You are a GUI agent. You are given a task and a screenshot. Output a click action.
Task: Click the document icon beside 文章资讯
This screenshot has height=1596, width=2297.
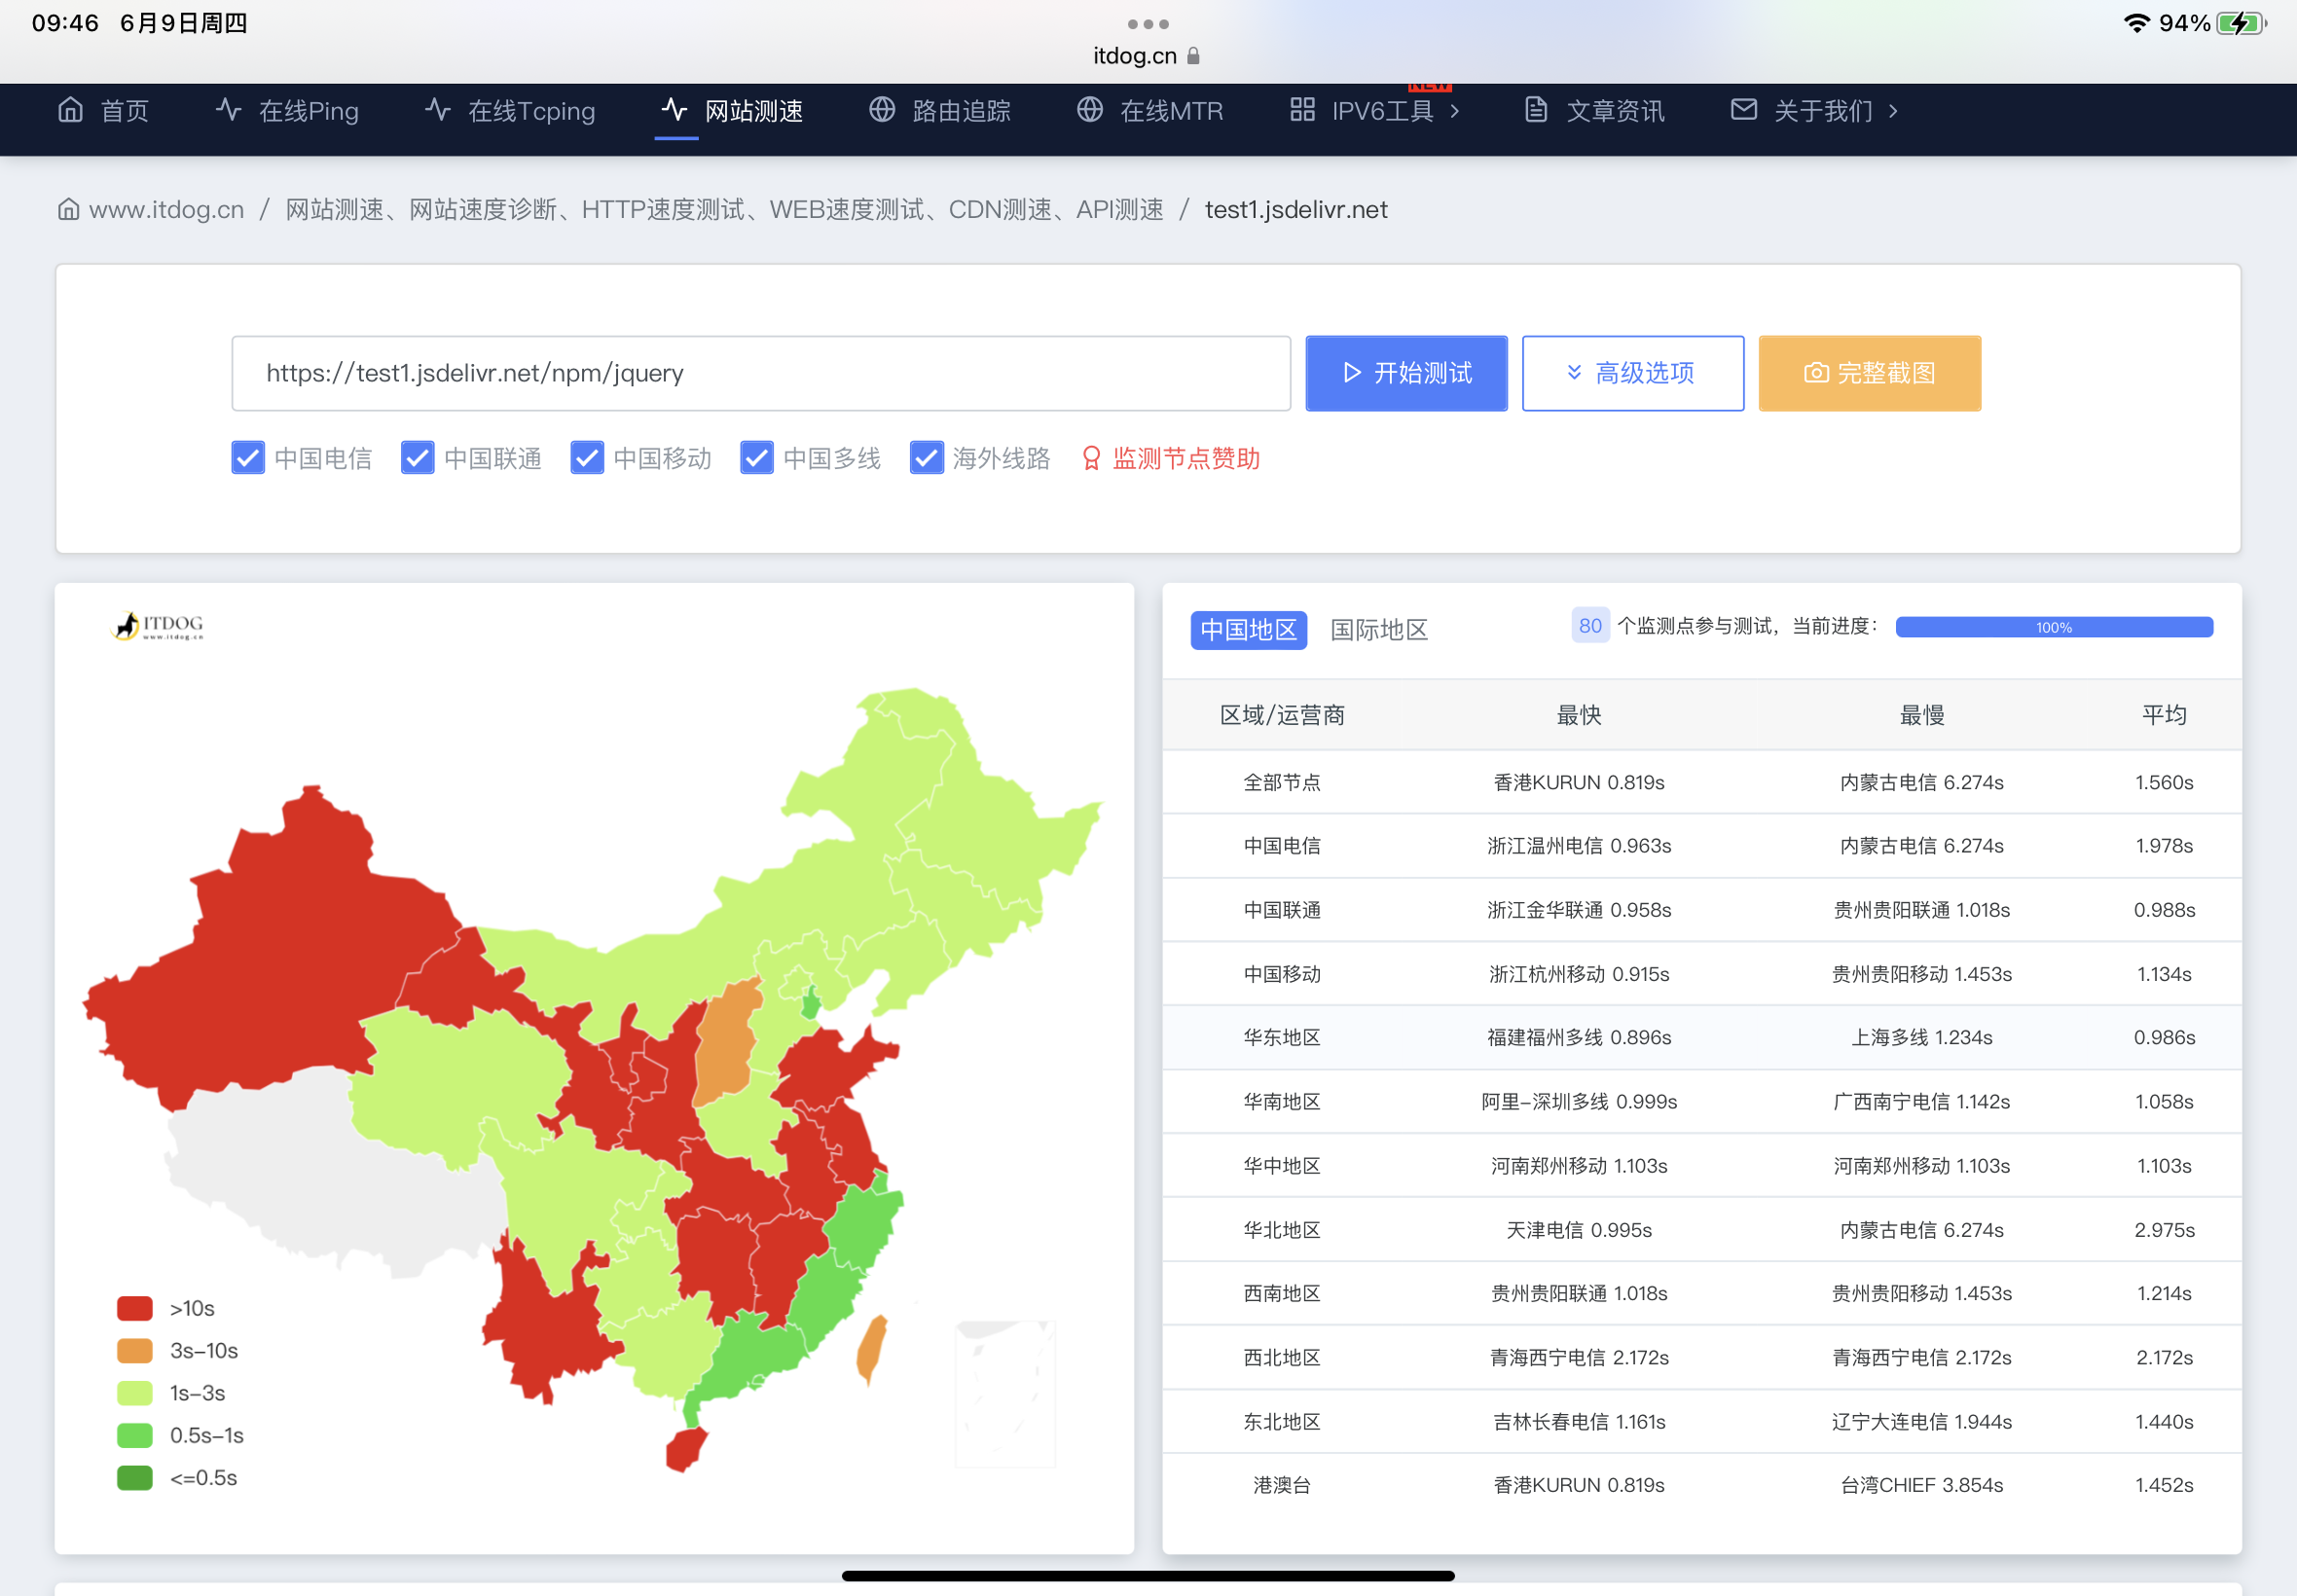pyautogui.click(x=1536, y=110)
